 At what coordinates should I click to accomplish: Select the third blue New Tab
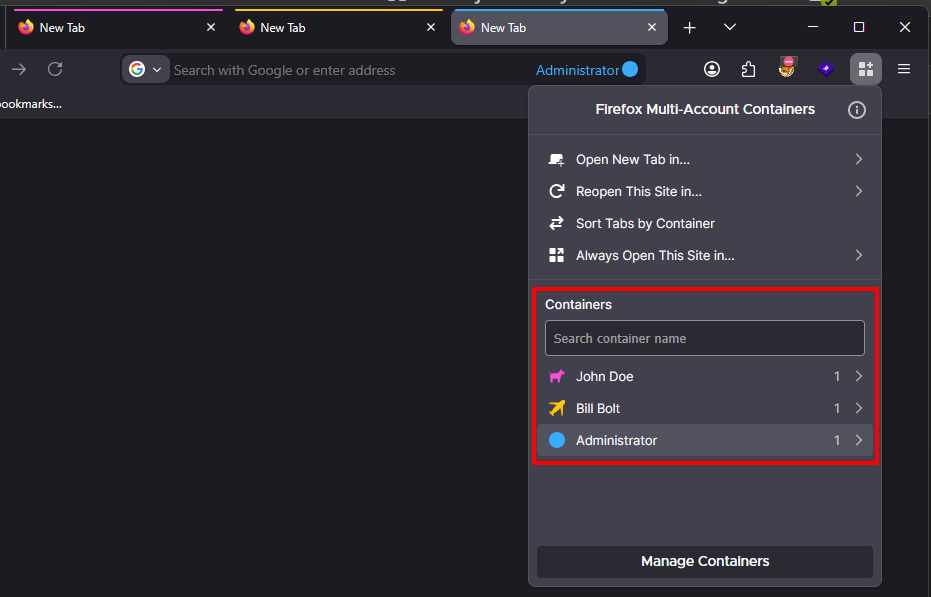coord(559,27)
